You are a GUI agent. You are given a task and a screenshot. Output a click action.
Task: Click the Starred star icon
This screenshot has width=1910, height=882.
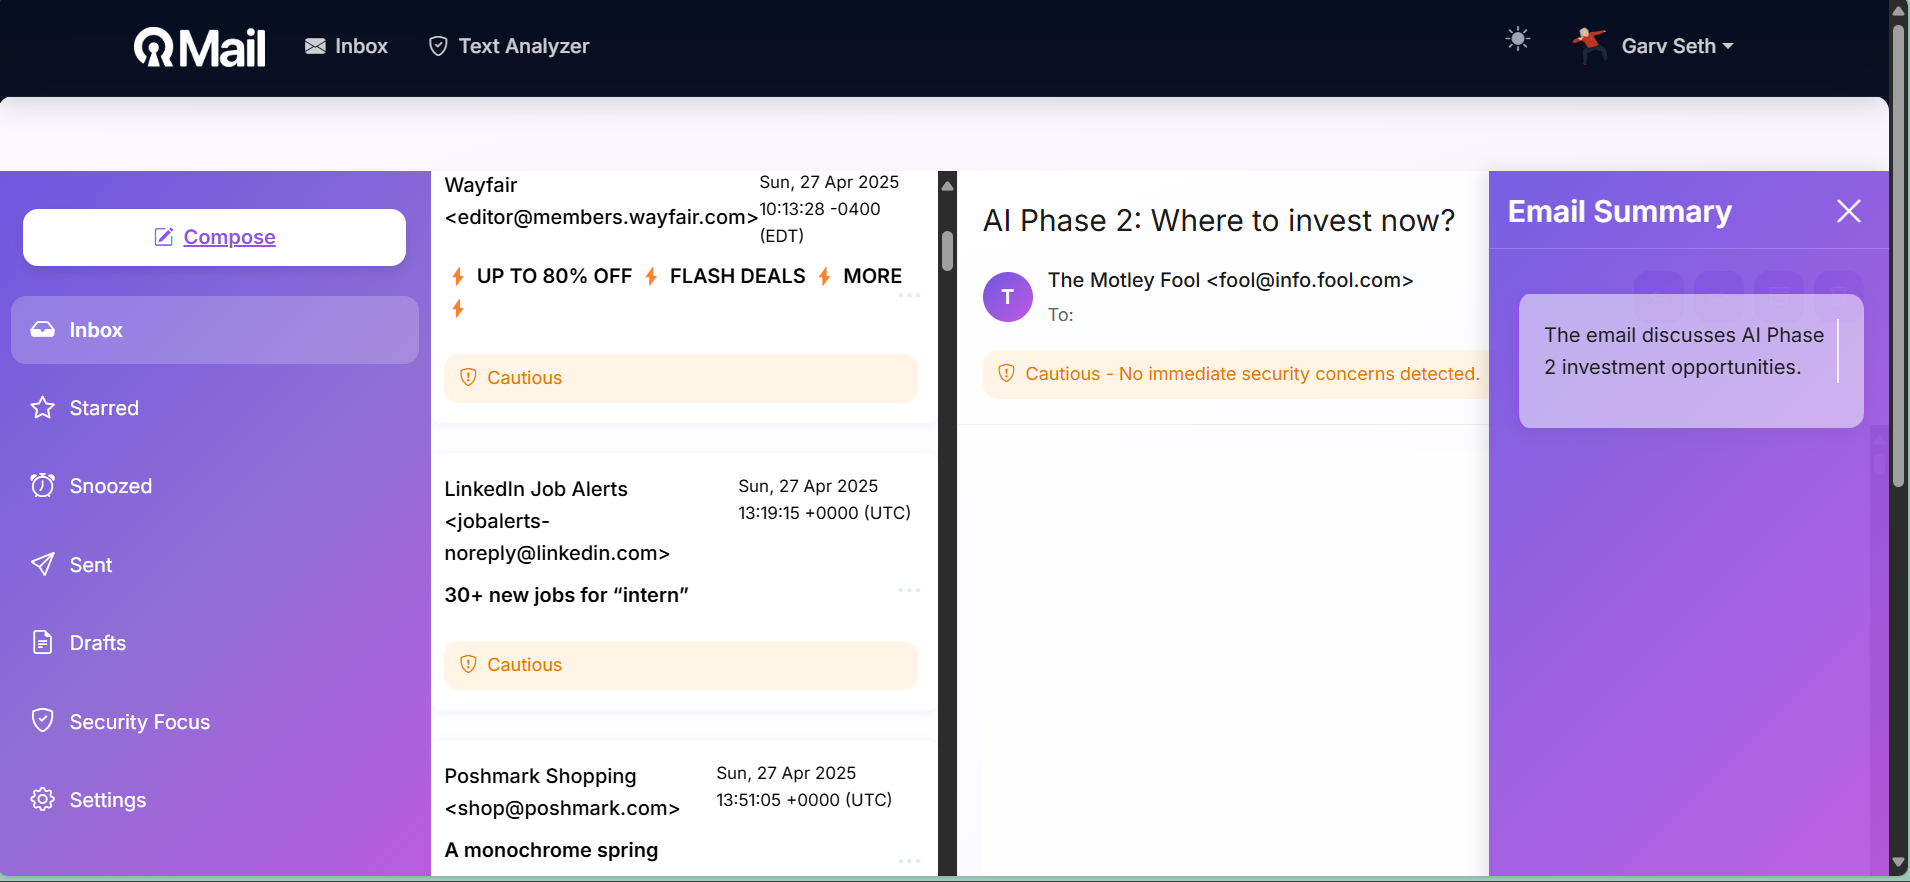43,408
